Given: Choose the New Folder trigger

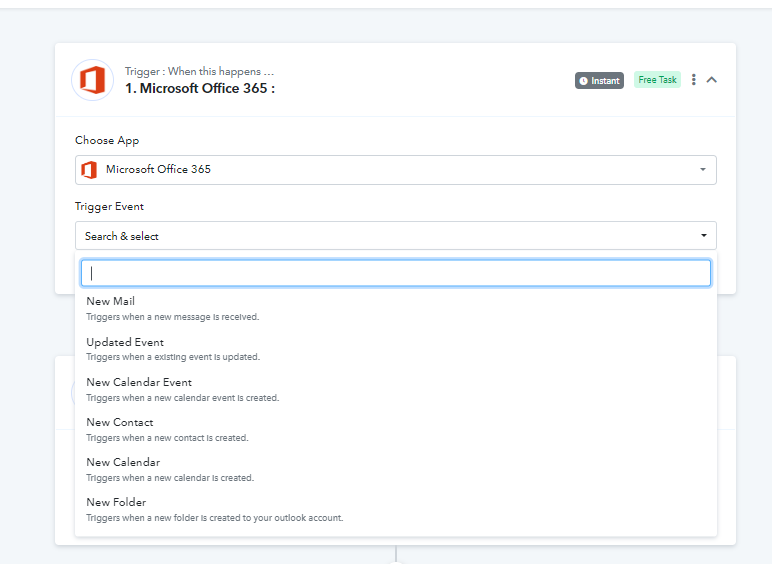Looking at the screenshot, I should click(395, 510).
